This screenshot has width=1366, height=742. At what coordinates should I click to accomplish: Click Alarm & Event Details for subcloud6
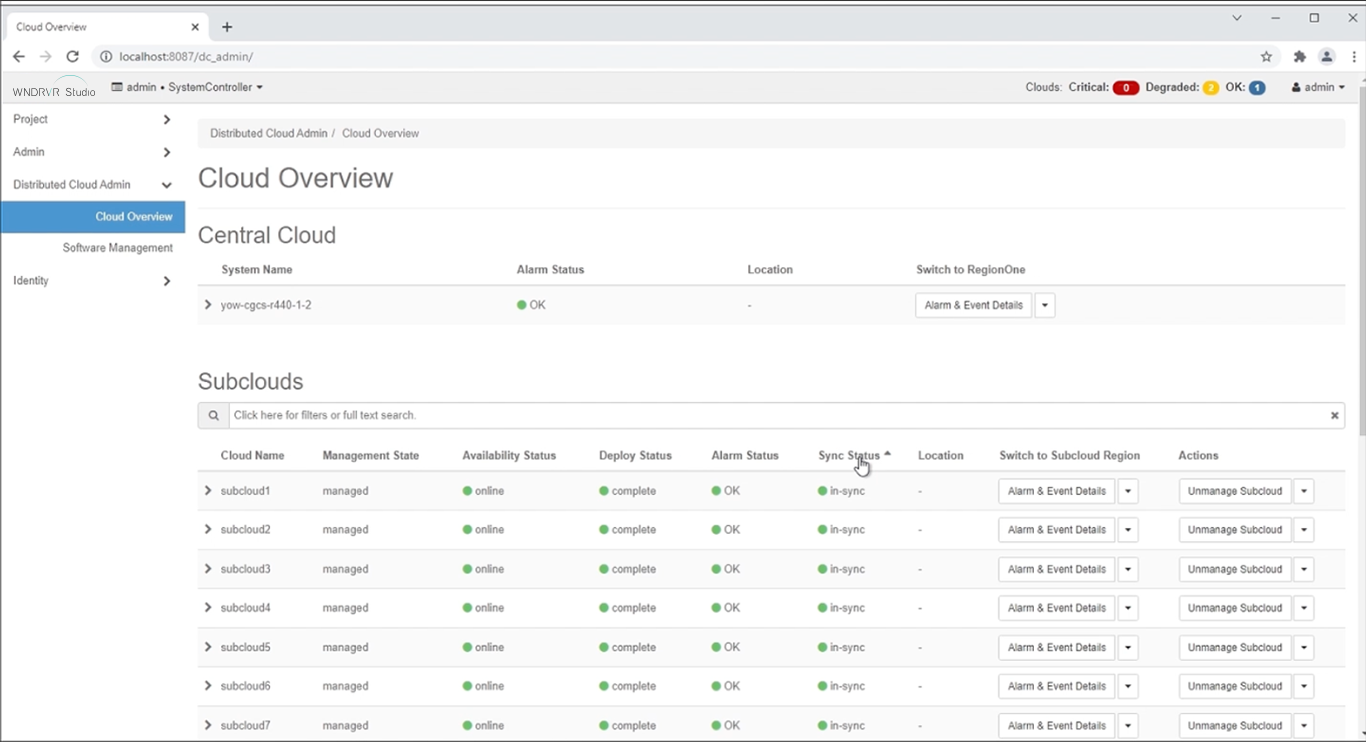[1057, 686]
